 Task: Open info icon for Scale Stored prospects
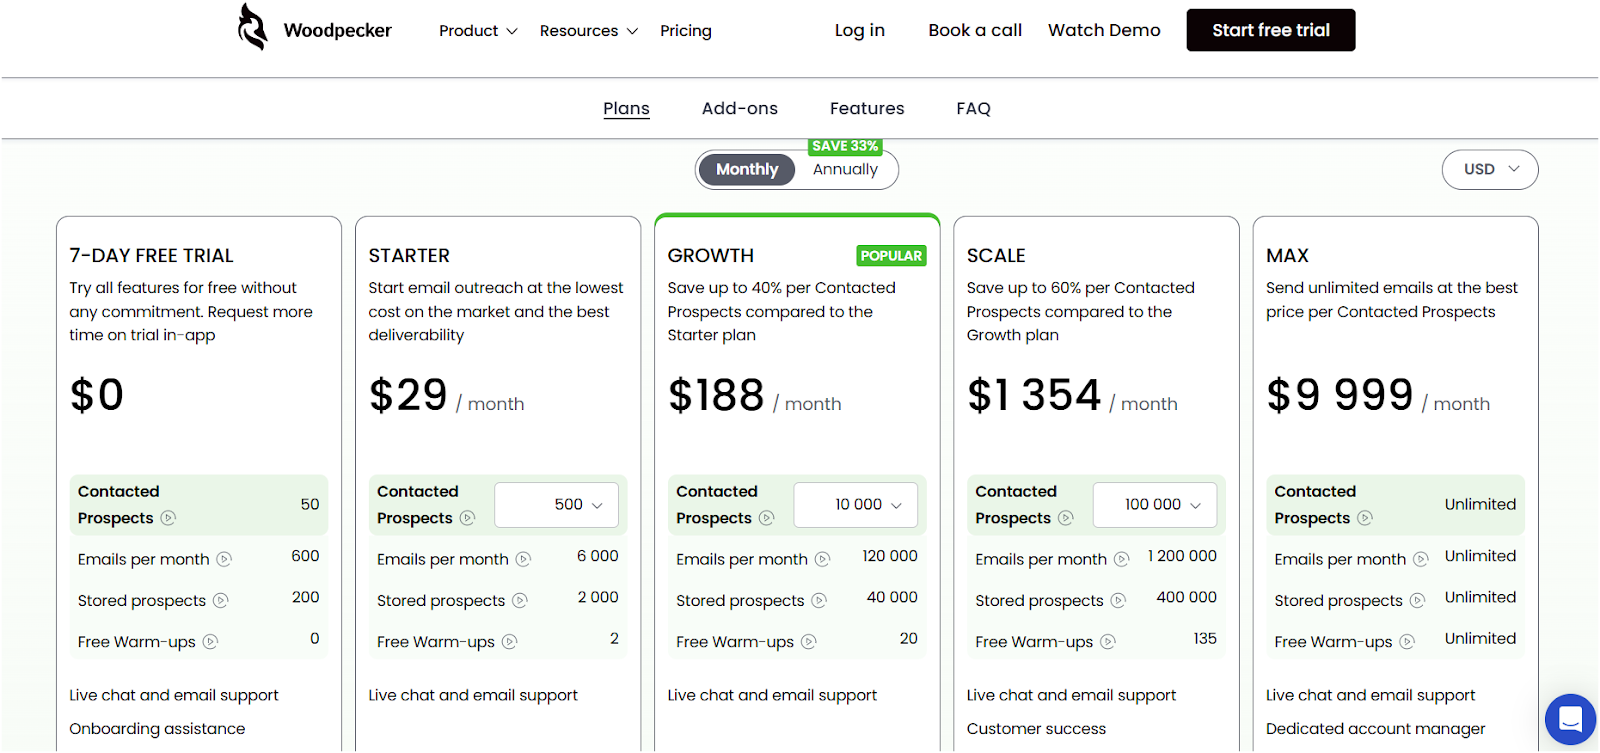click(x=1118, y=601)
